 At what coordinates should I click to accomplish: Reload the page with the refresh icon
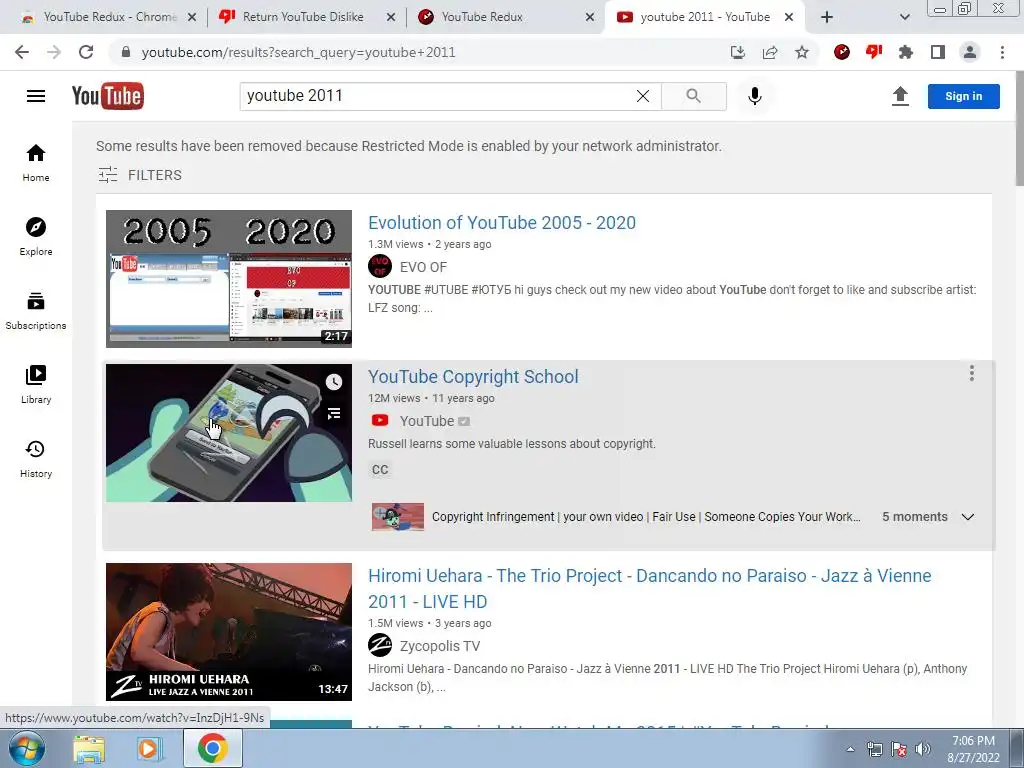pos(86,52)
